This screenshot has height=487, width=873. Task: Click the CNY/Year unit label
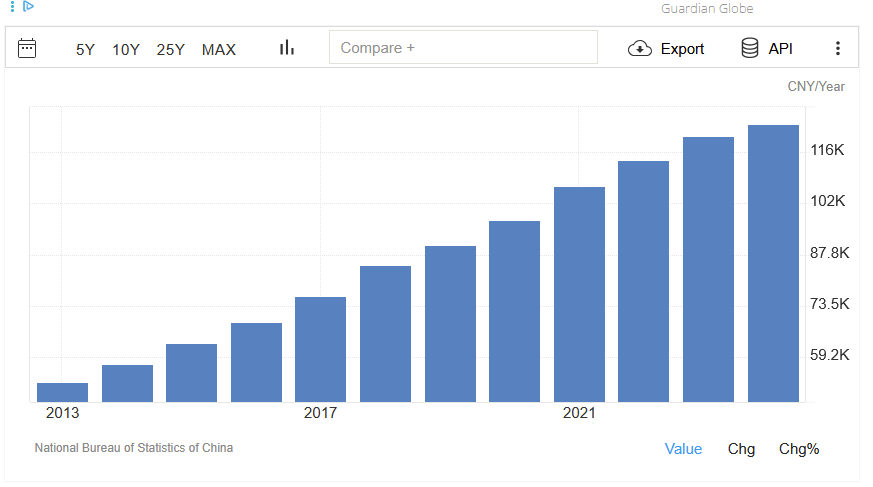816,87
